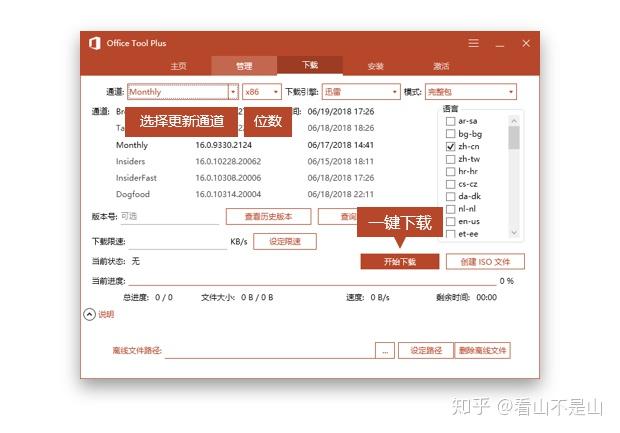Collapse the 说明 section arrow
Image resolution: width=620 pixels, height=433 pixels.
coord(90,314)
